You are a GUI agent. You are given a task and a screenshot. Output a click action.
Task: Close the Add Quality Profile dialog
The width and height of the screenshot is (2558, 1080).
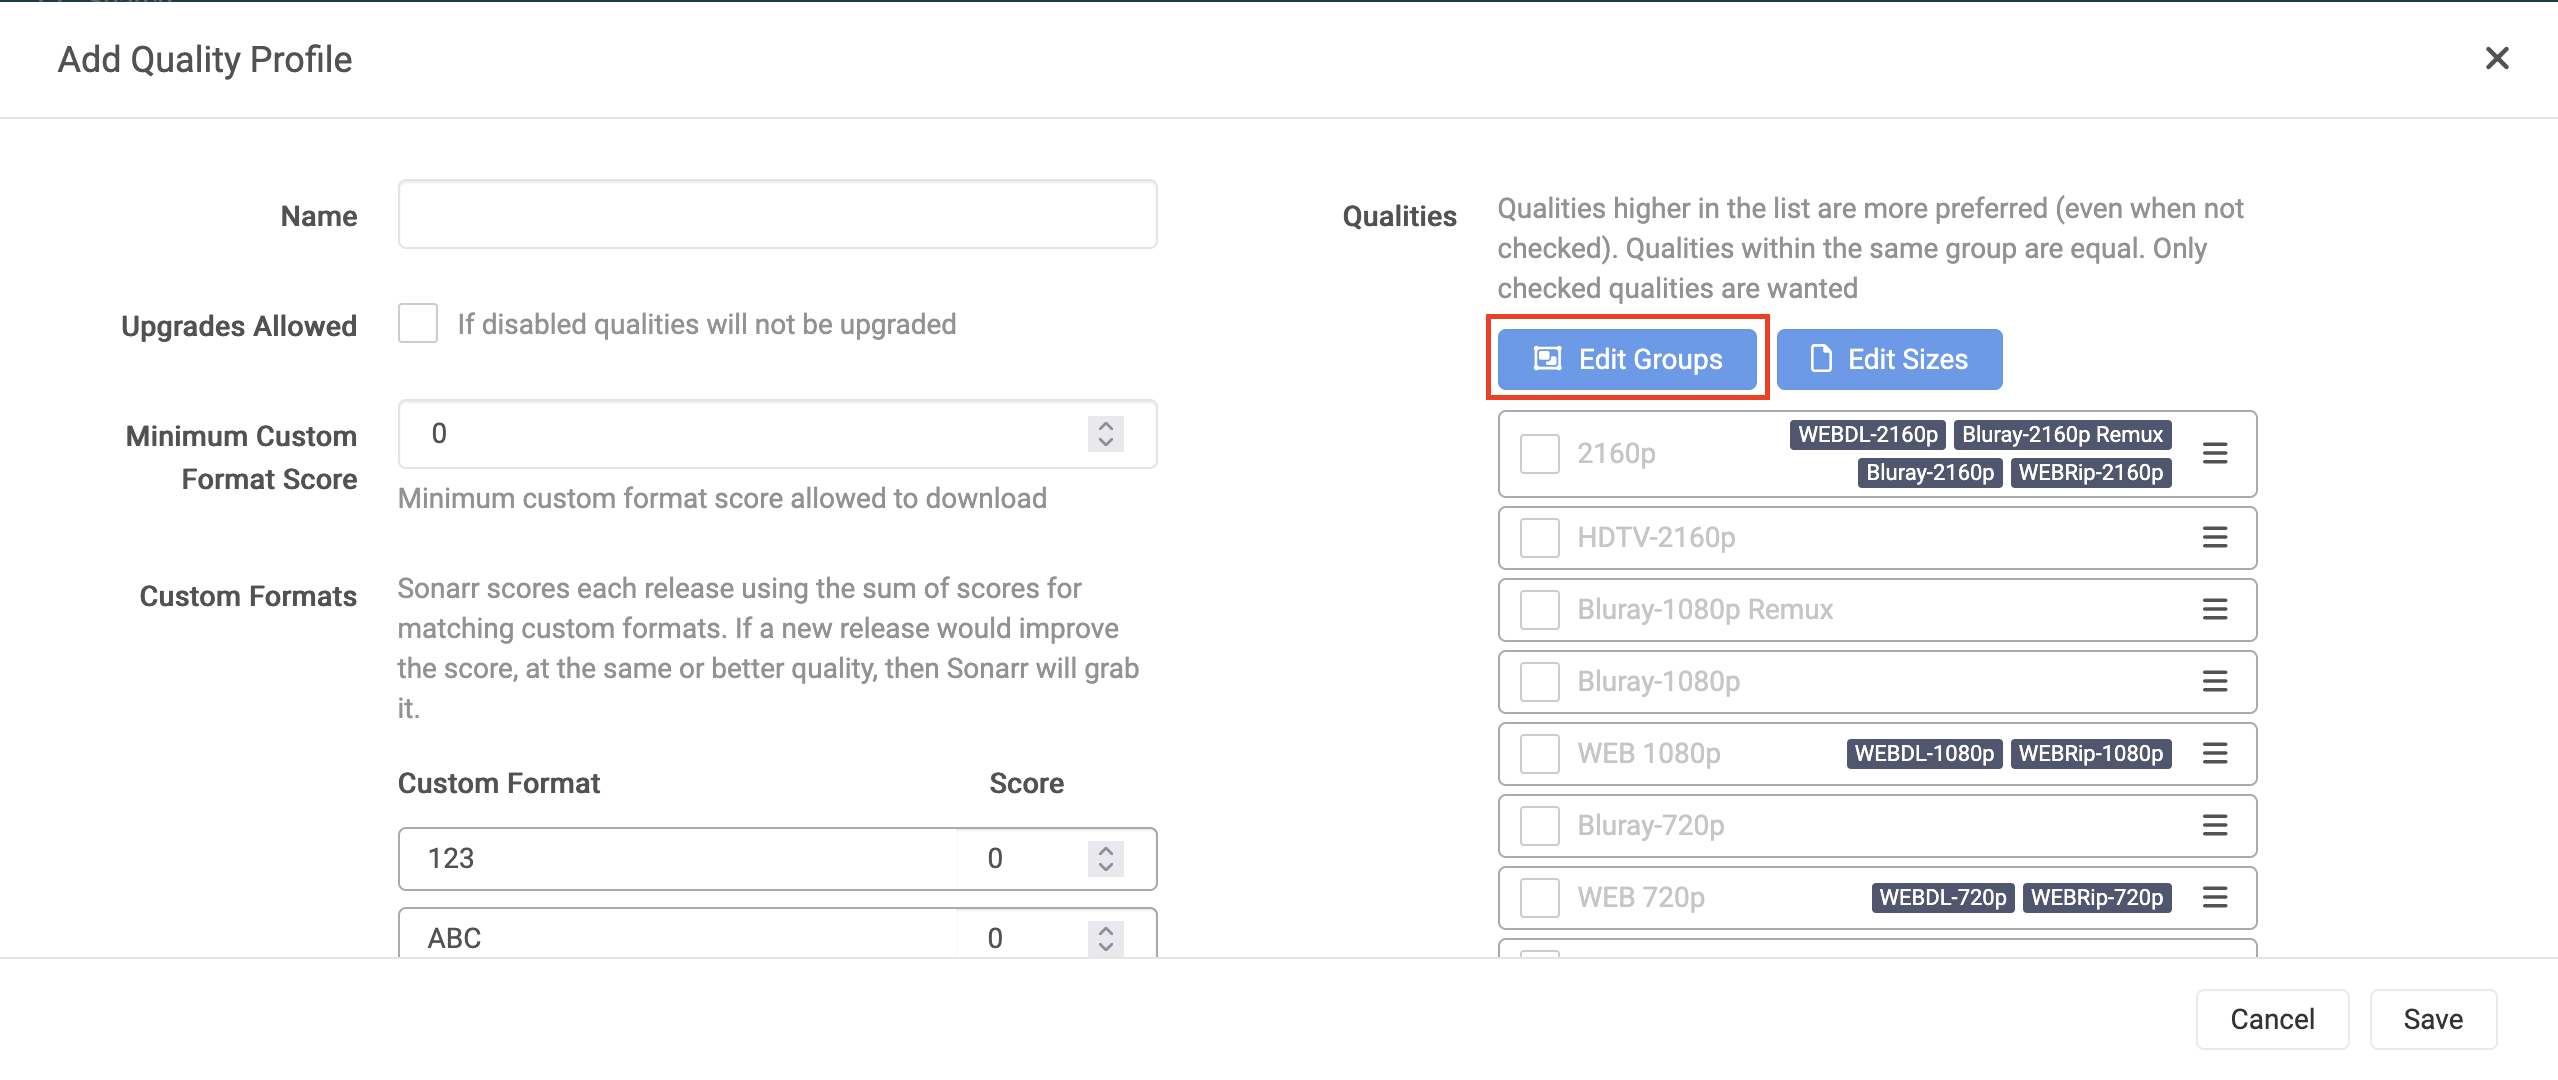click(2496, 59)
